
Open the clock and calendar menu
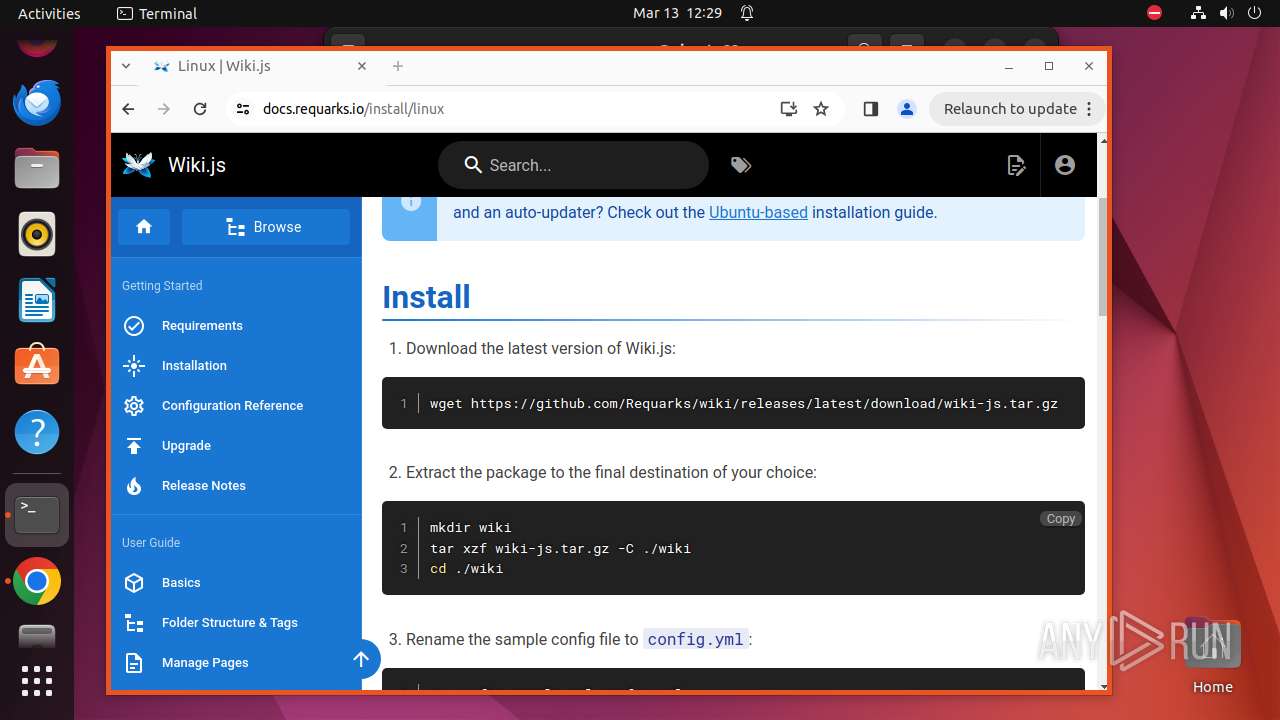coord(677,14)
